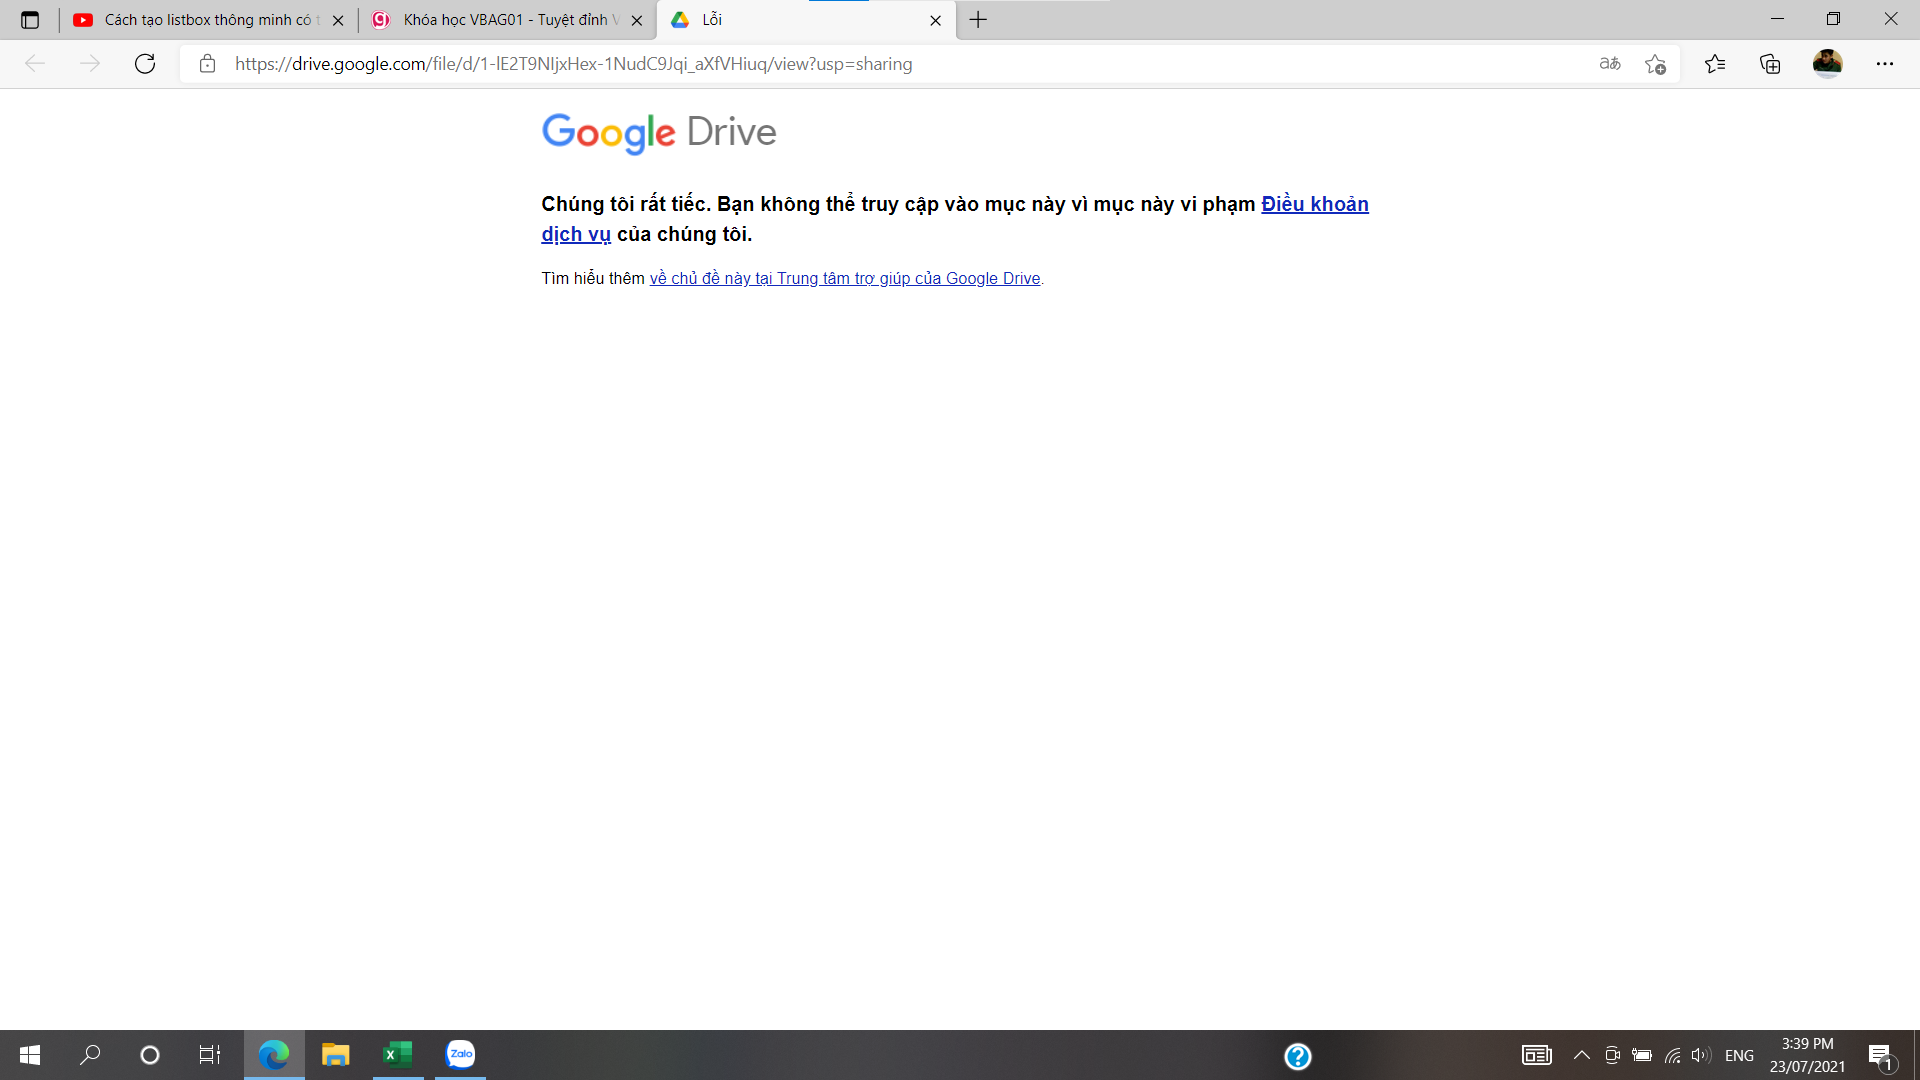Open the Windows Start menu
This screenshot has height=1080, width=1920.
[30, 1055]
